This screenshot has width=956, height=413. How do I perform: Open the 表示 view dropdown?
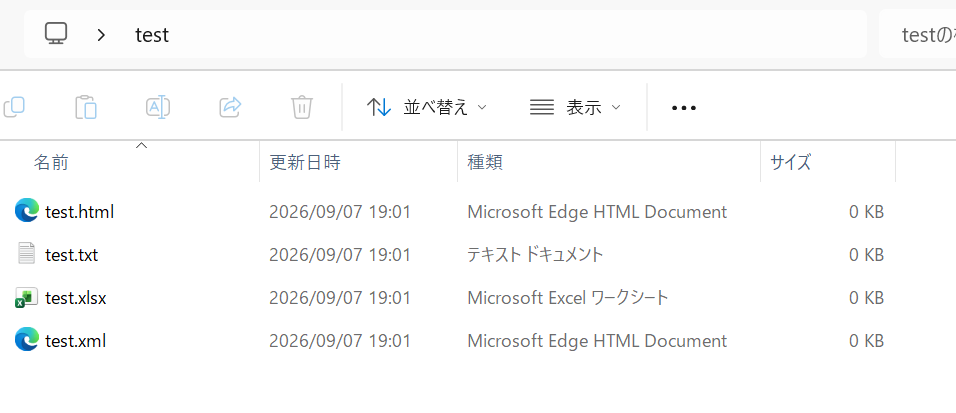(x=575, y=107)
